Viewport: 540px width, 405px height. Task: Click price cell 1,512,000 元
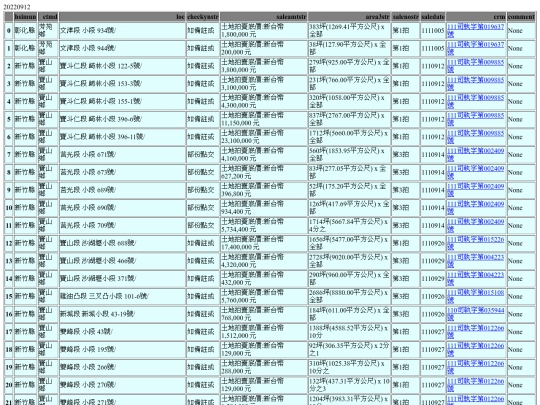(x=263, y=332)
